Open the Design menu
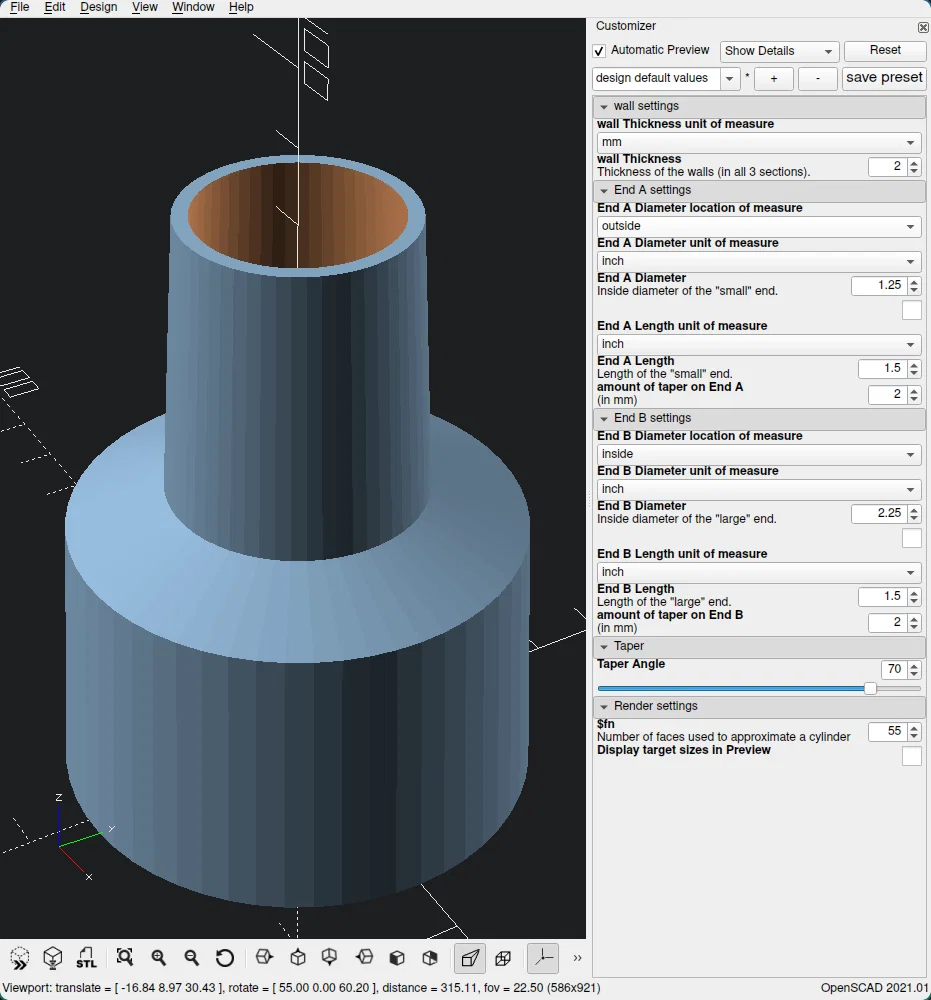Image resolution: width=931 pixels, height=1000 pixels. 99,8
